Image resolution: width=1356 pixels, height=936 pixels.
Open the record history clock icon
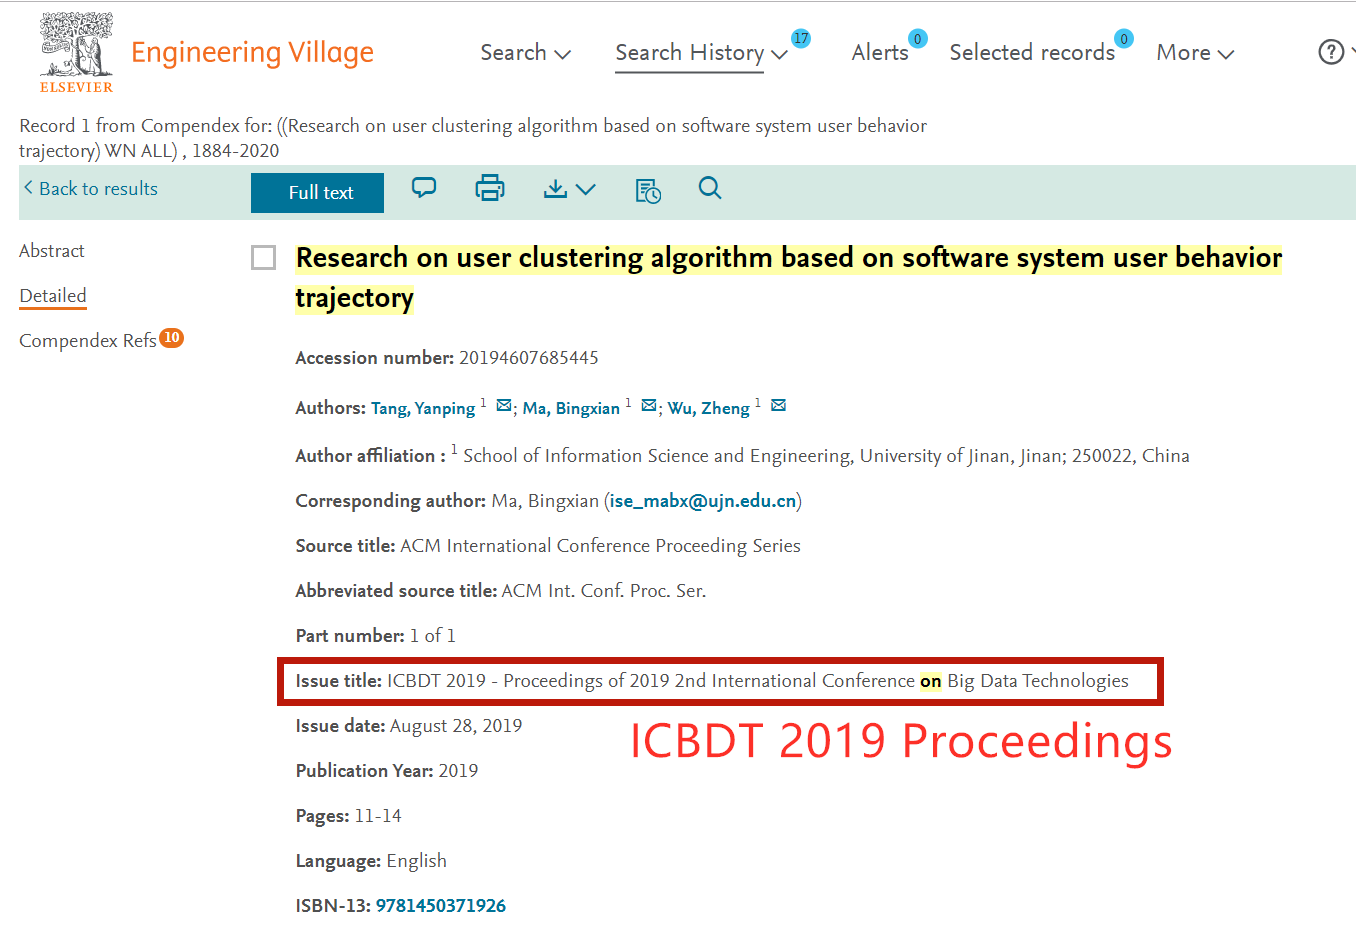648,190
